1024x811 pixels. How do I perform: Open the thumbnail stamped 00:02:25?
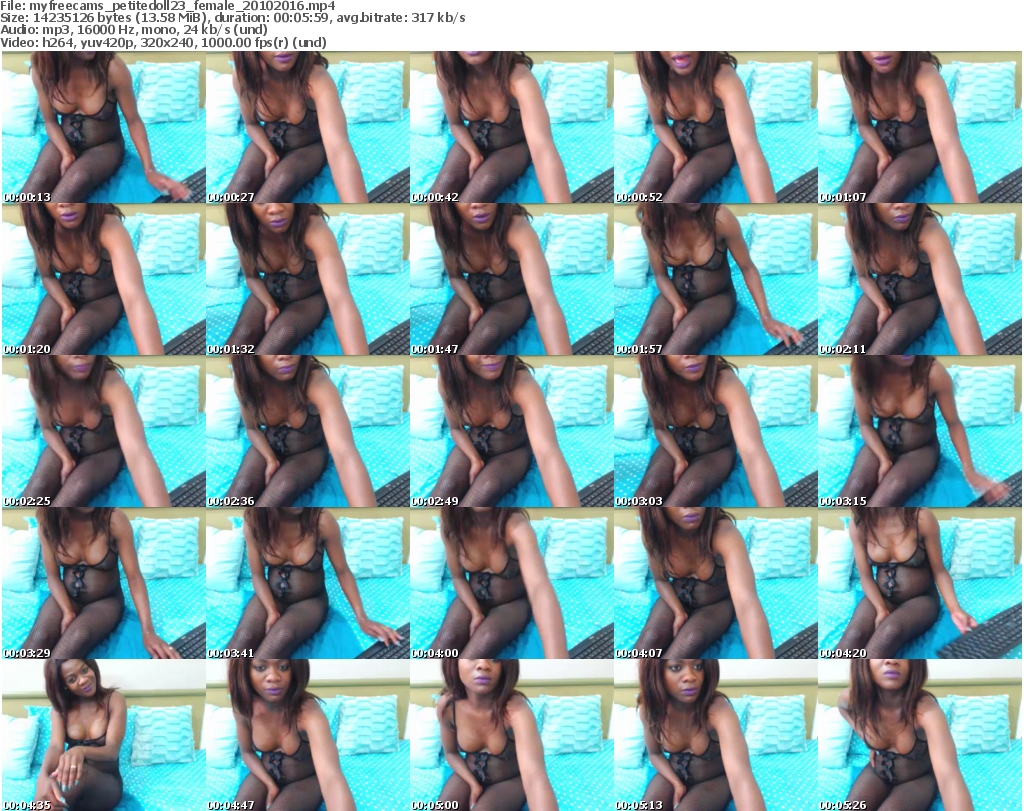tap(104, 432)
